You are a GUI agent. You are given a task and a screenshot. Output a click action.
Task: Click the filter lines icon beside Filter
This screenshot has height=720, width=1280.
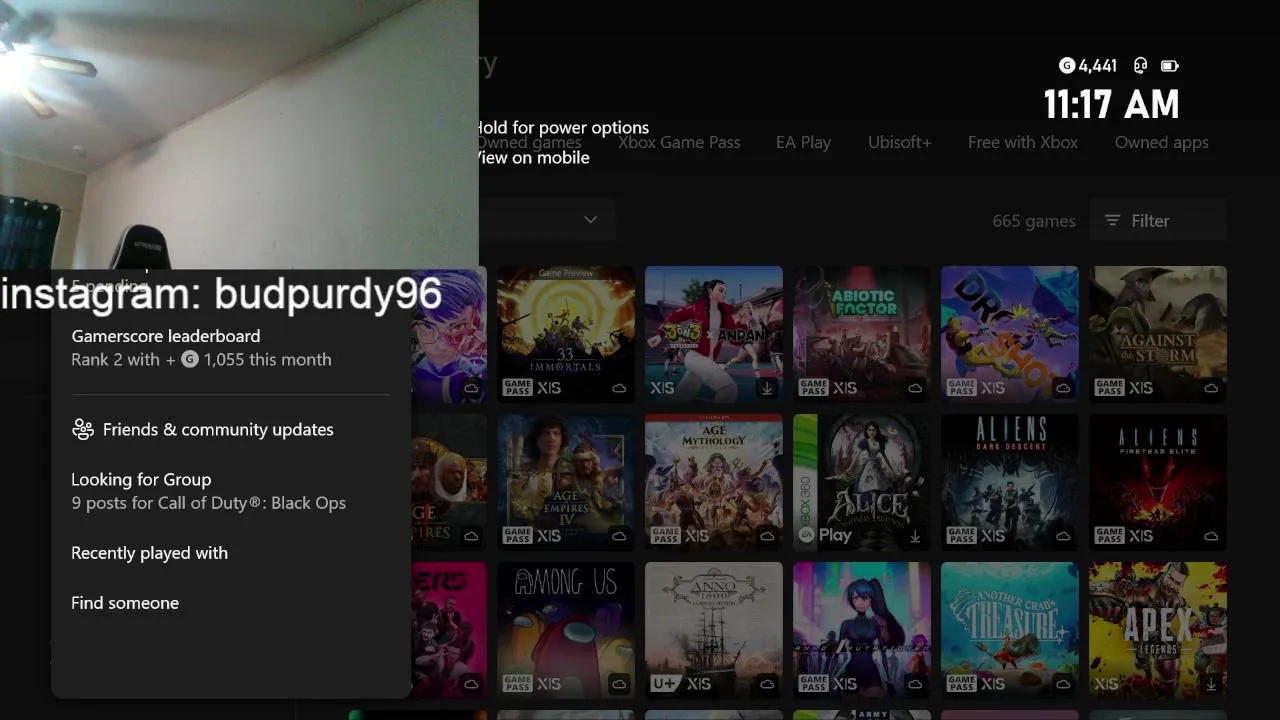(x=1112, y=221)
